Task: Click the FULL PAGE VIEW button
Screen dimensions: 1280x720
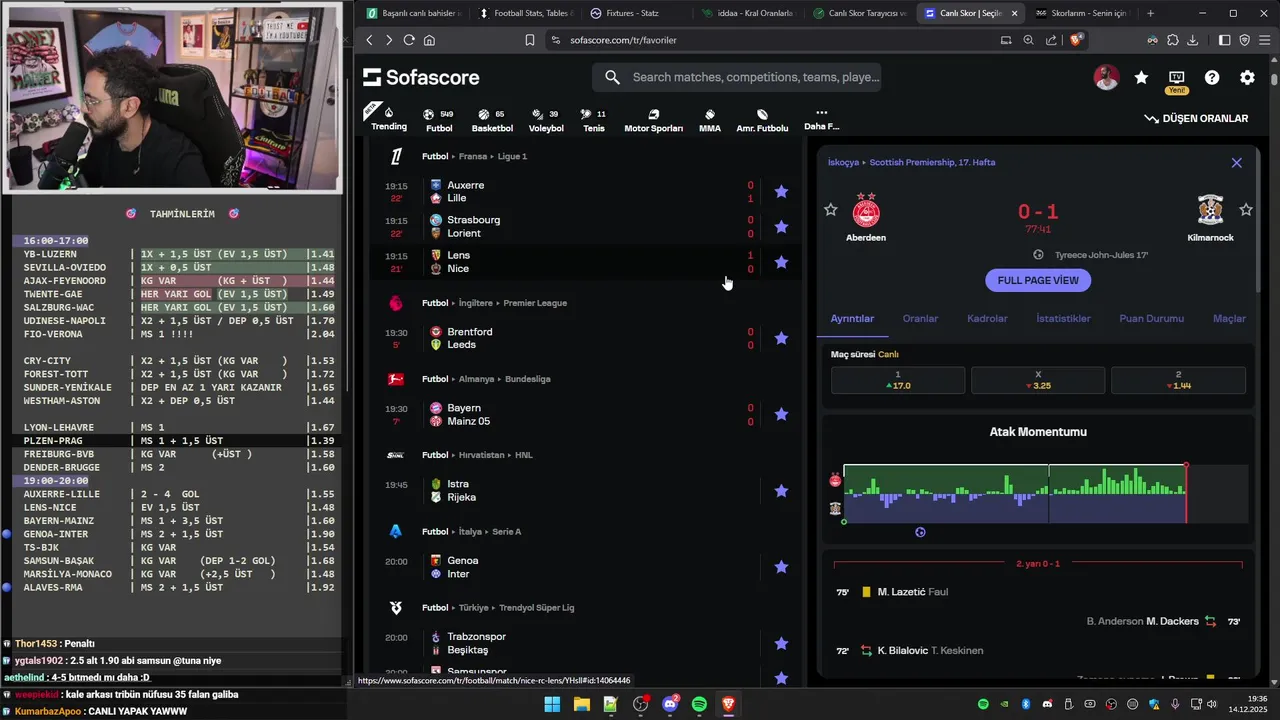Action: [1038, 280]
